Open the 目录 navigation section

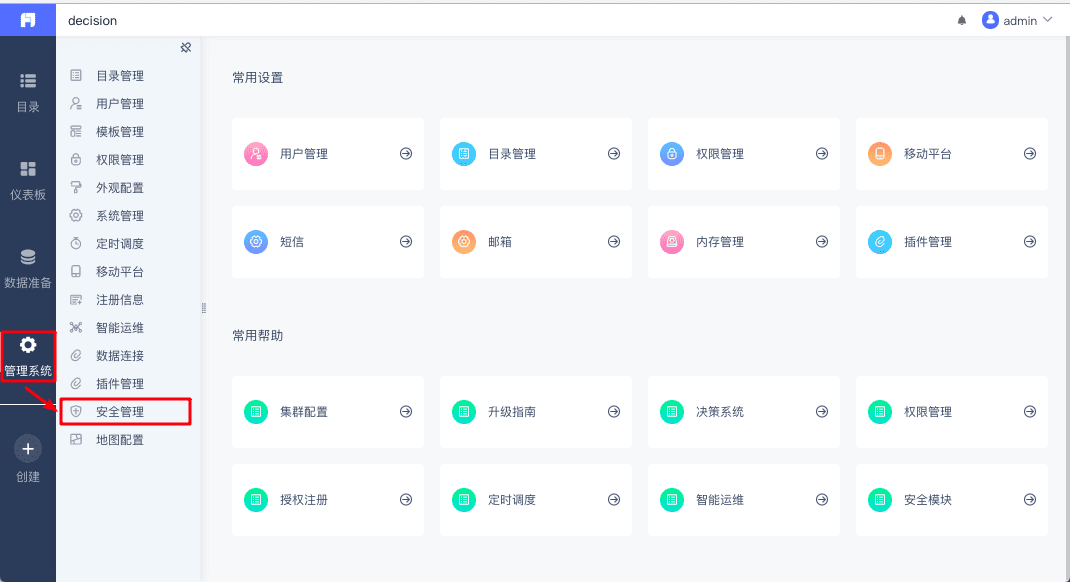28,92
